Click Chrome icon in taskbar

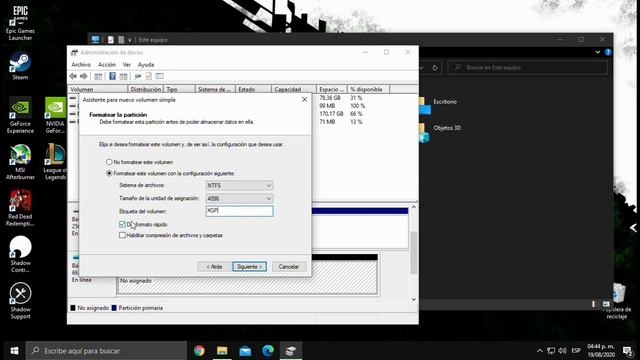(x=199, y=351)
